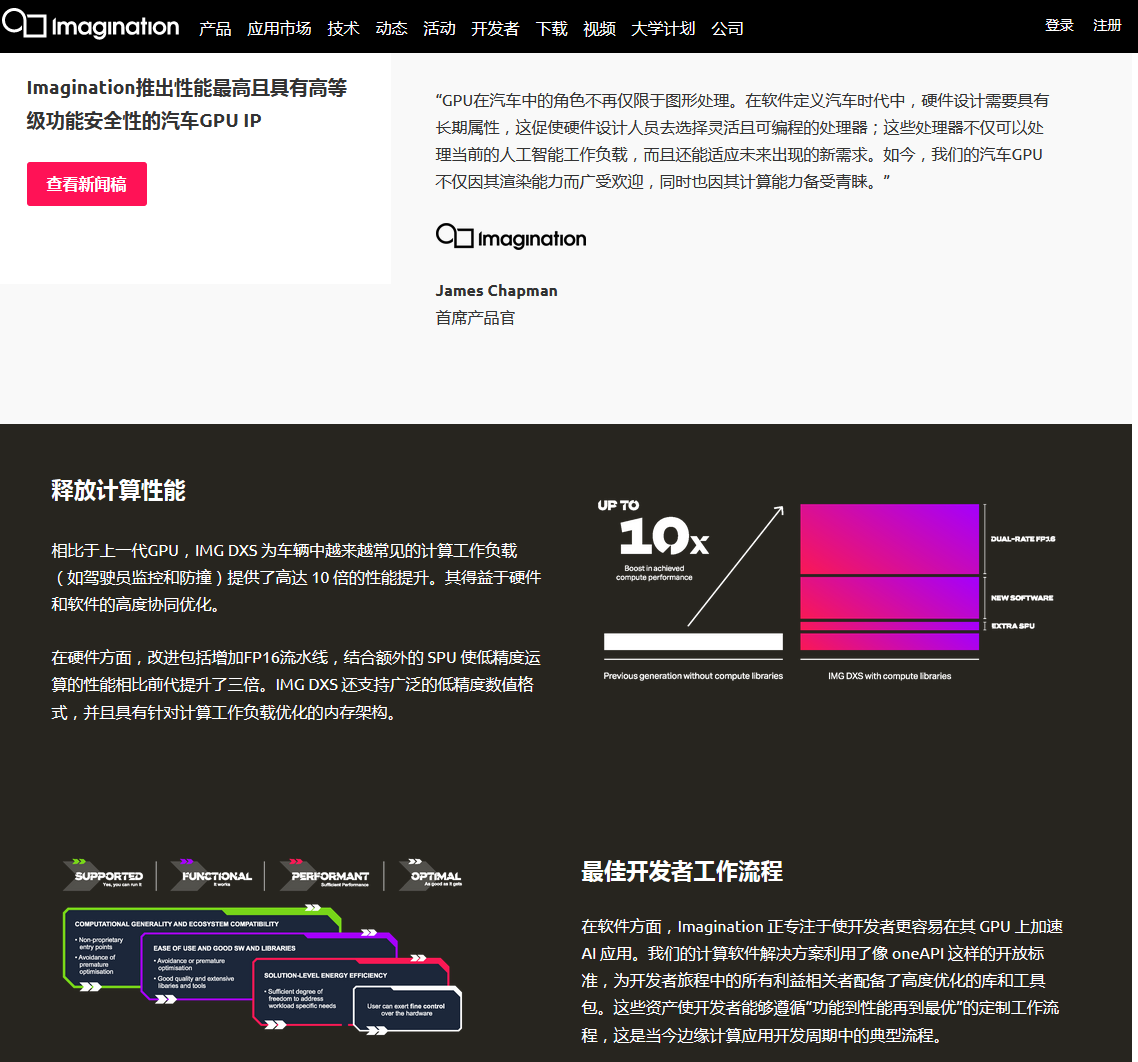The image size is (1138, 1062).
Task: Open the 技术 navigation menu
Action: coord(343,28)
